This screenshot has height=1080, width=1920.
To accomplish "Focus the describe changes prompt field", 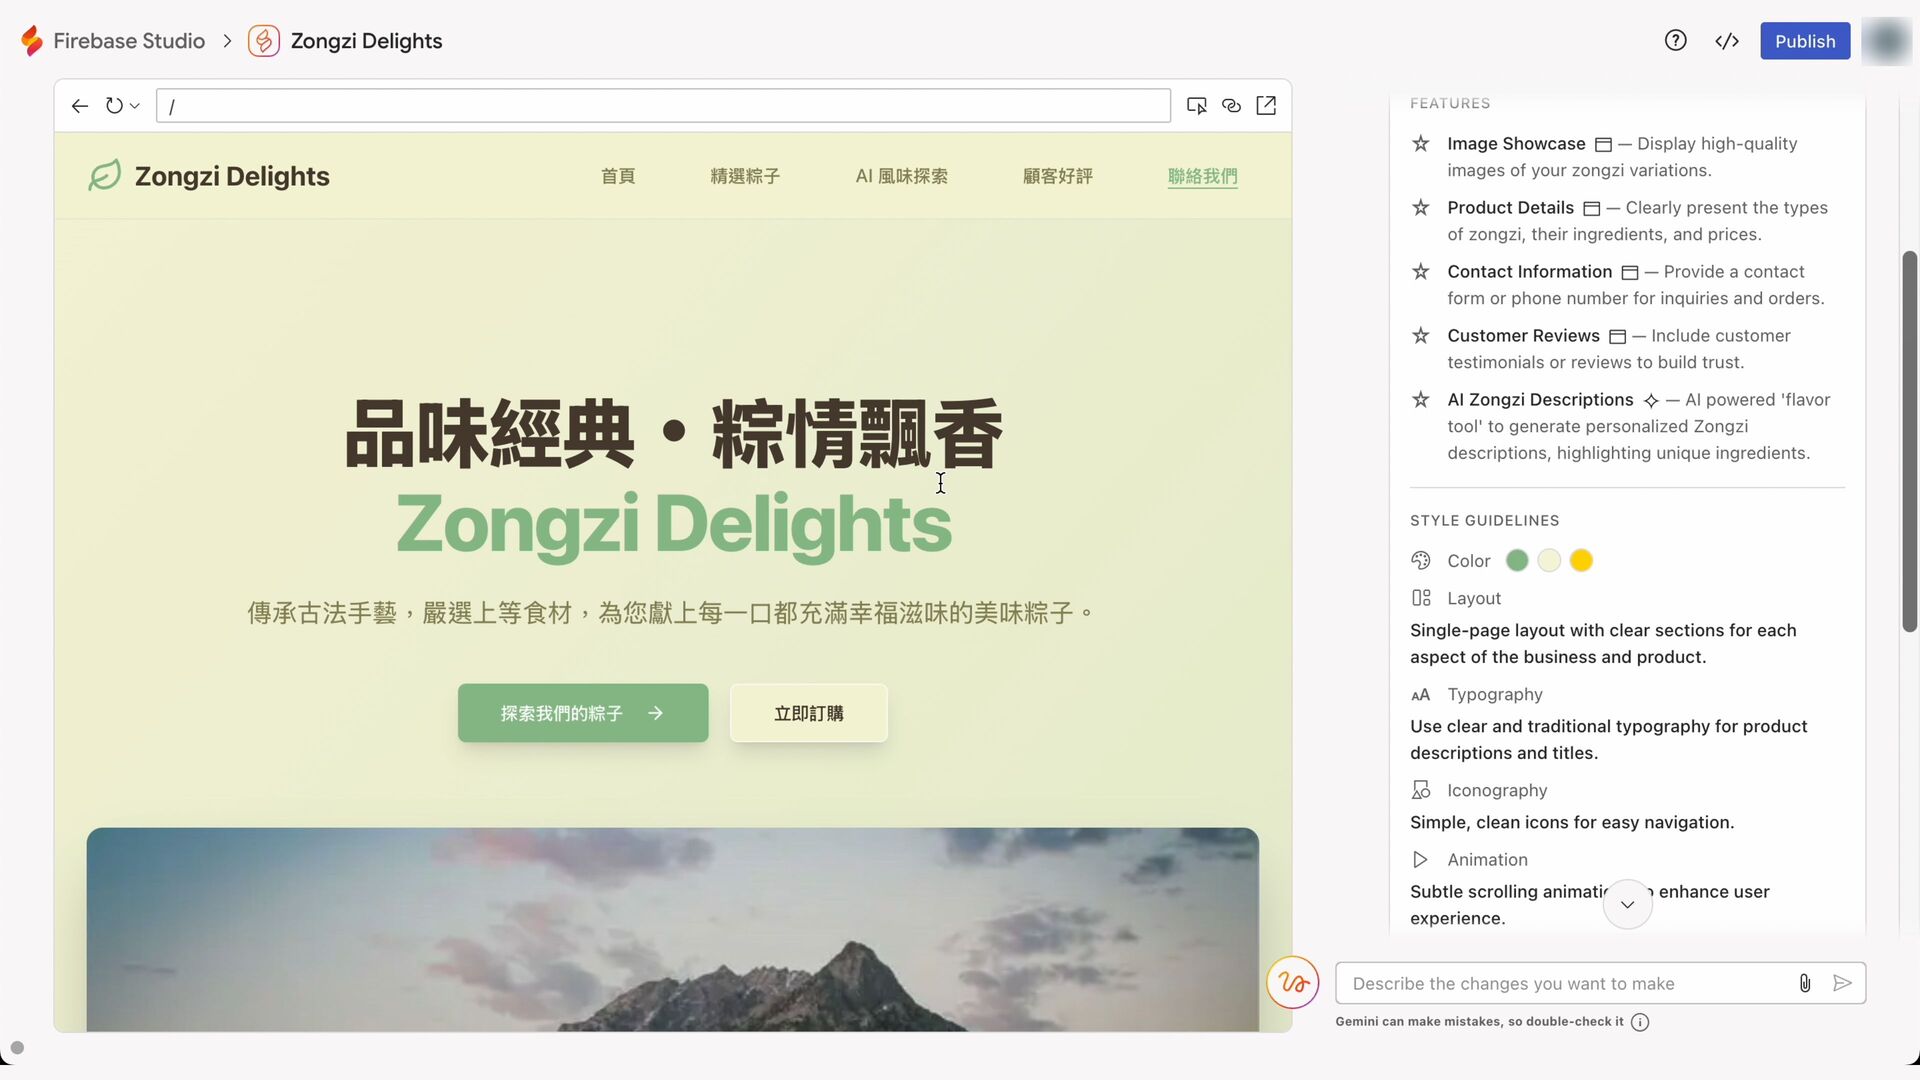I will coord(1565,983).
